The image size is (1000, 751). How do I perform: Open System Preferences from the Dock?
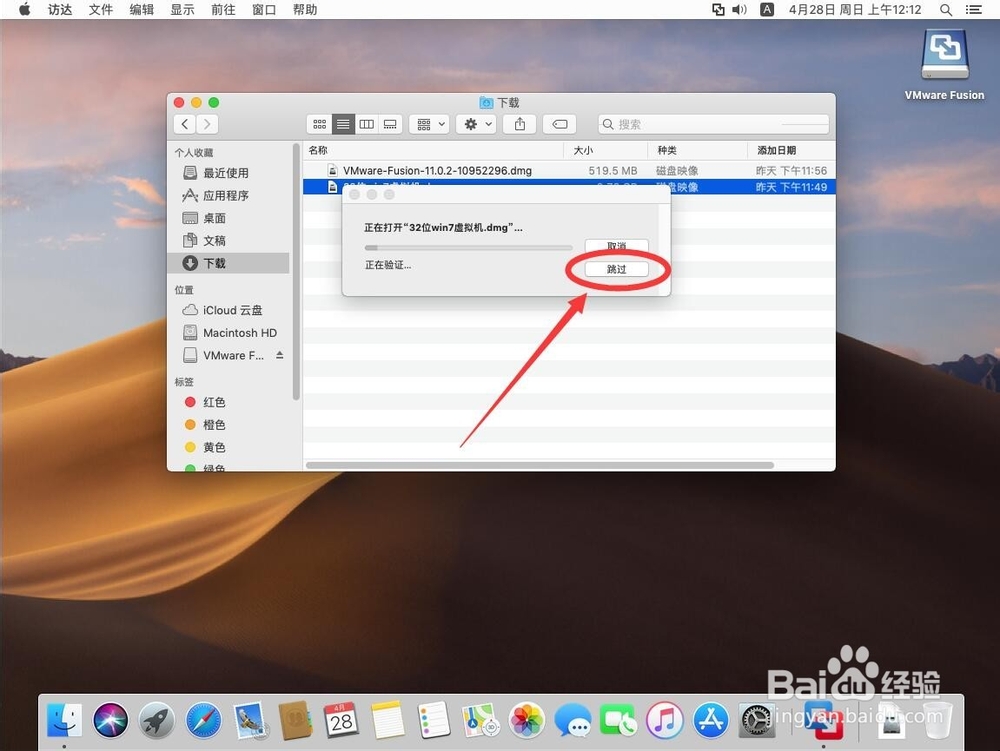pyautogui.click(x=757, y=718)
